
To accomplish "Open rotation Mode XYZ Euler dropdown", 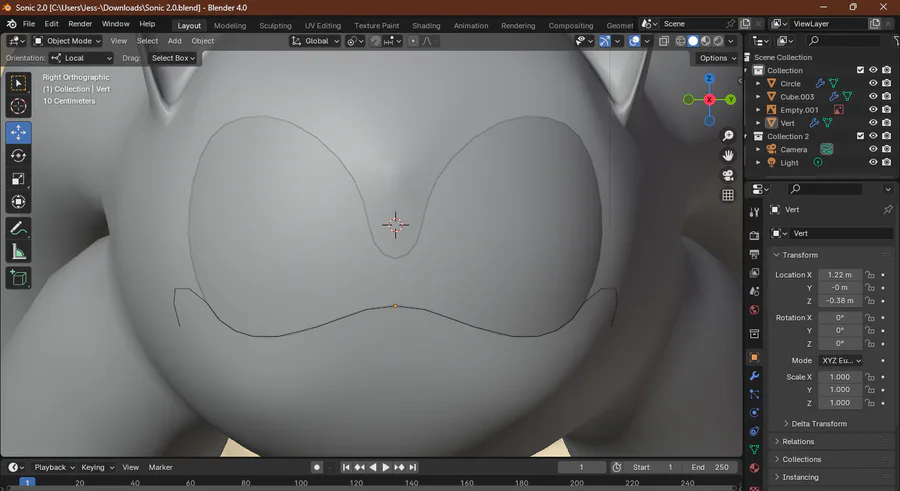I will (841, 361).
